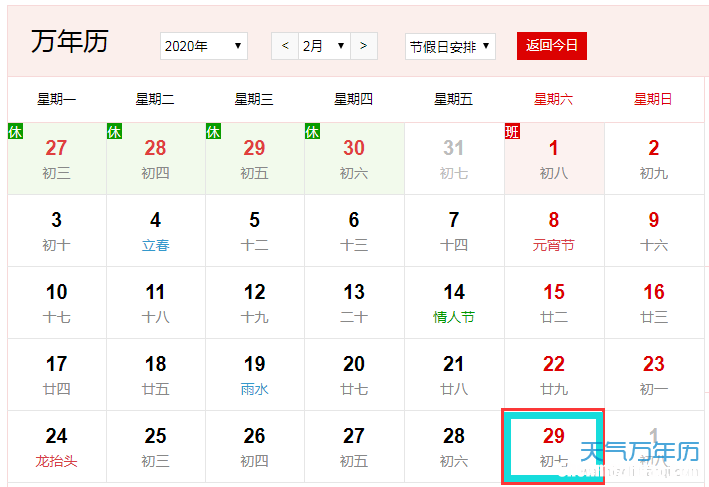This screenshot has width=709, height=487.
Task: Click the 万年历 title
Action: (x=70, y=41)
